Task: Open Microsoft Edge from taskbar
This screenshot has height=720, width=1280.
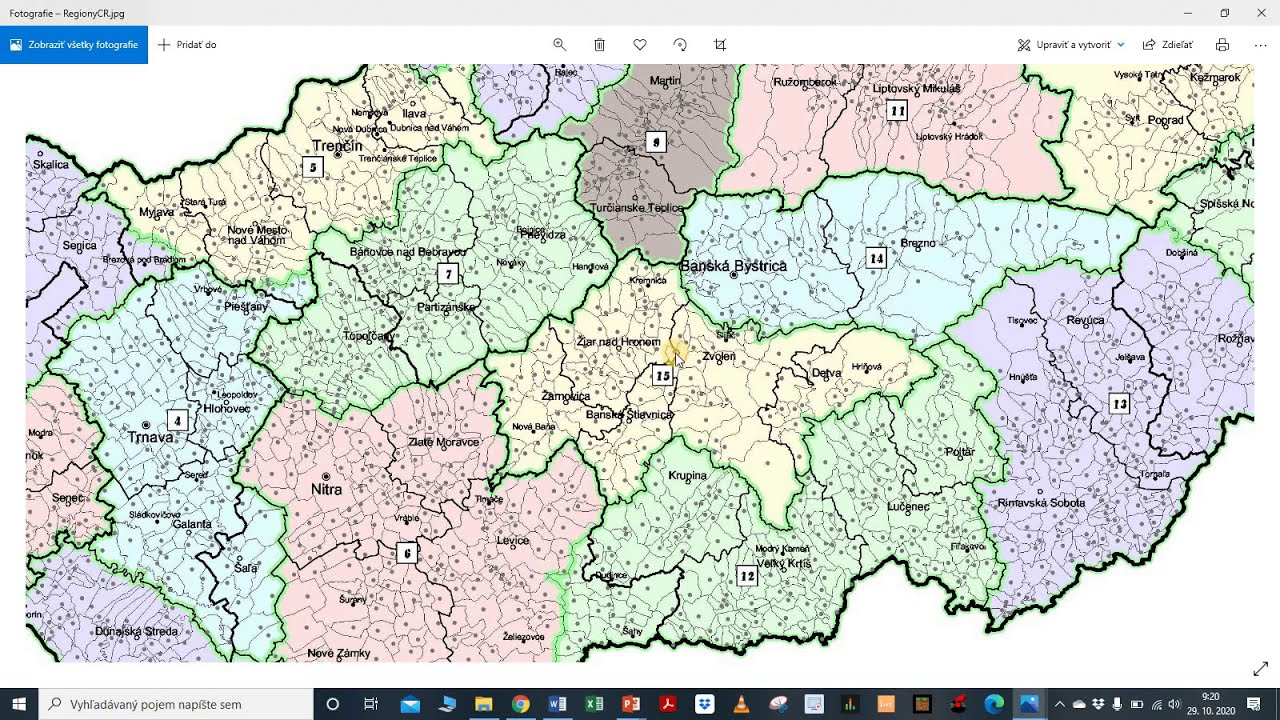Action: pos(994,704)
